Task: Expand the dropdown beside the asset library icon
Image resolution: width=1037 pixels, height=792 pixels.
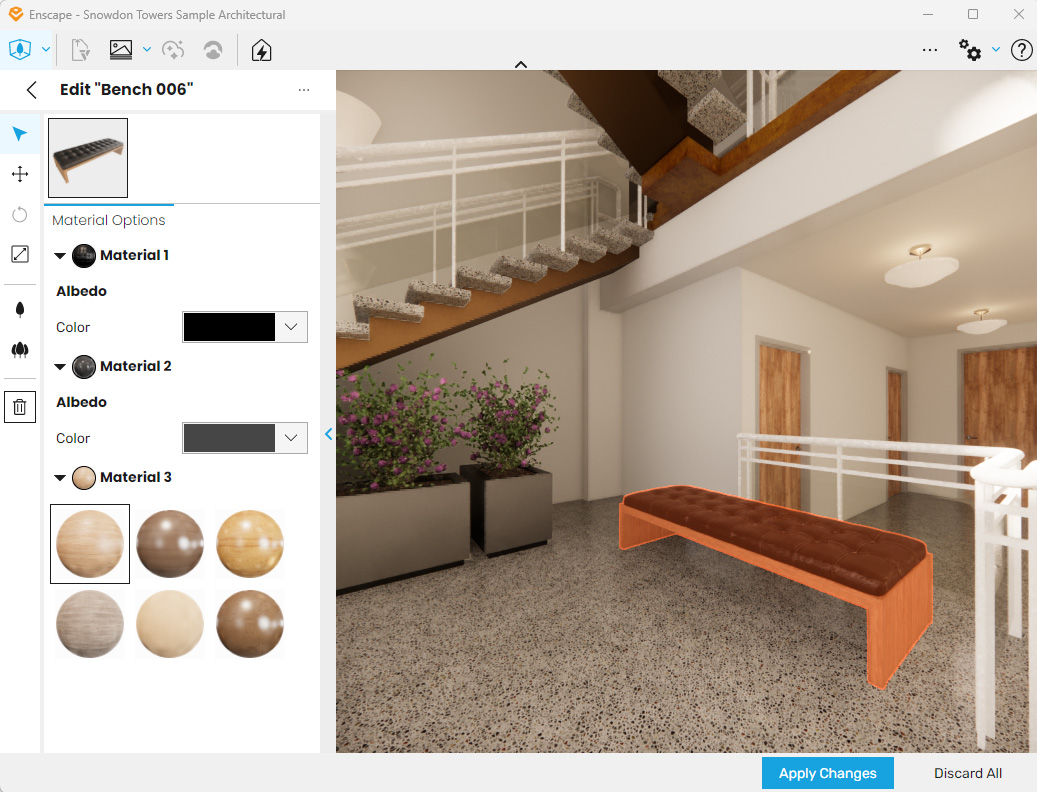Action: tap(46, 50)
